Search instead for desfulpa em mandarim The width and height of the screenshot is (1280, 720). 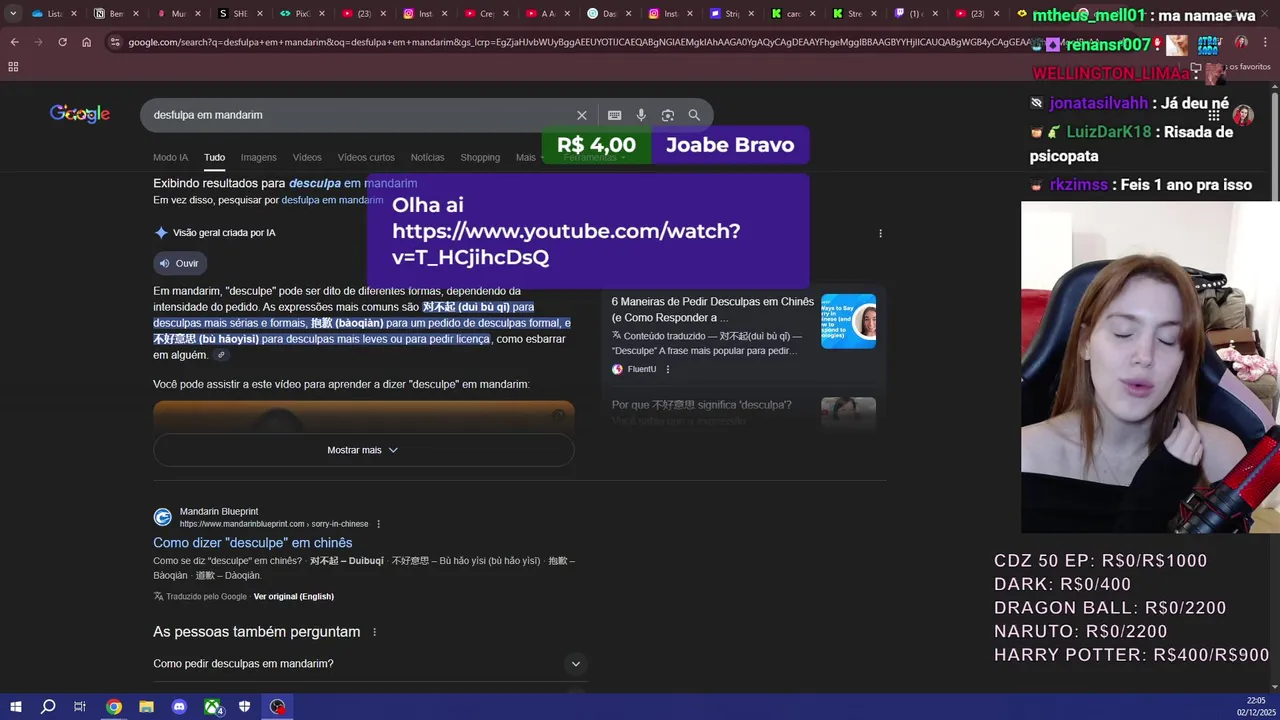(332, 200)
